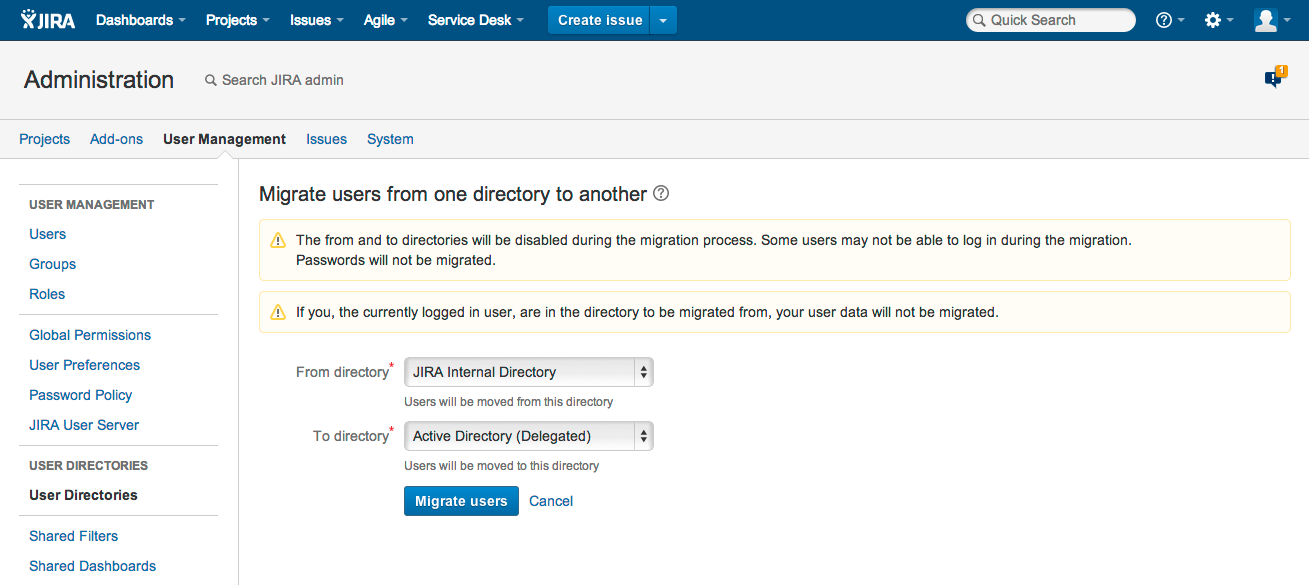Switch to the System tab
Image resolution: width=1309 pixels, height=585 pixels.
coord(390,139)
